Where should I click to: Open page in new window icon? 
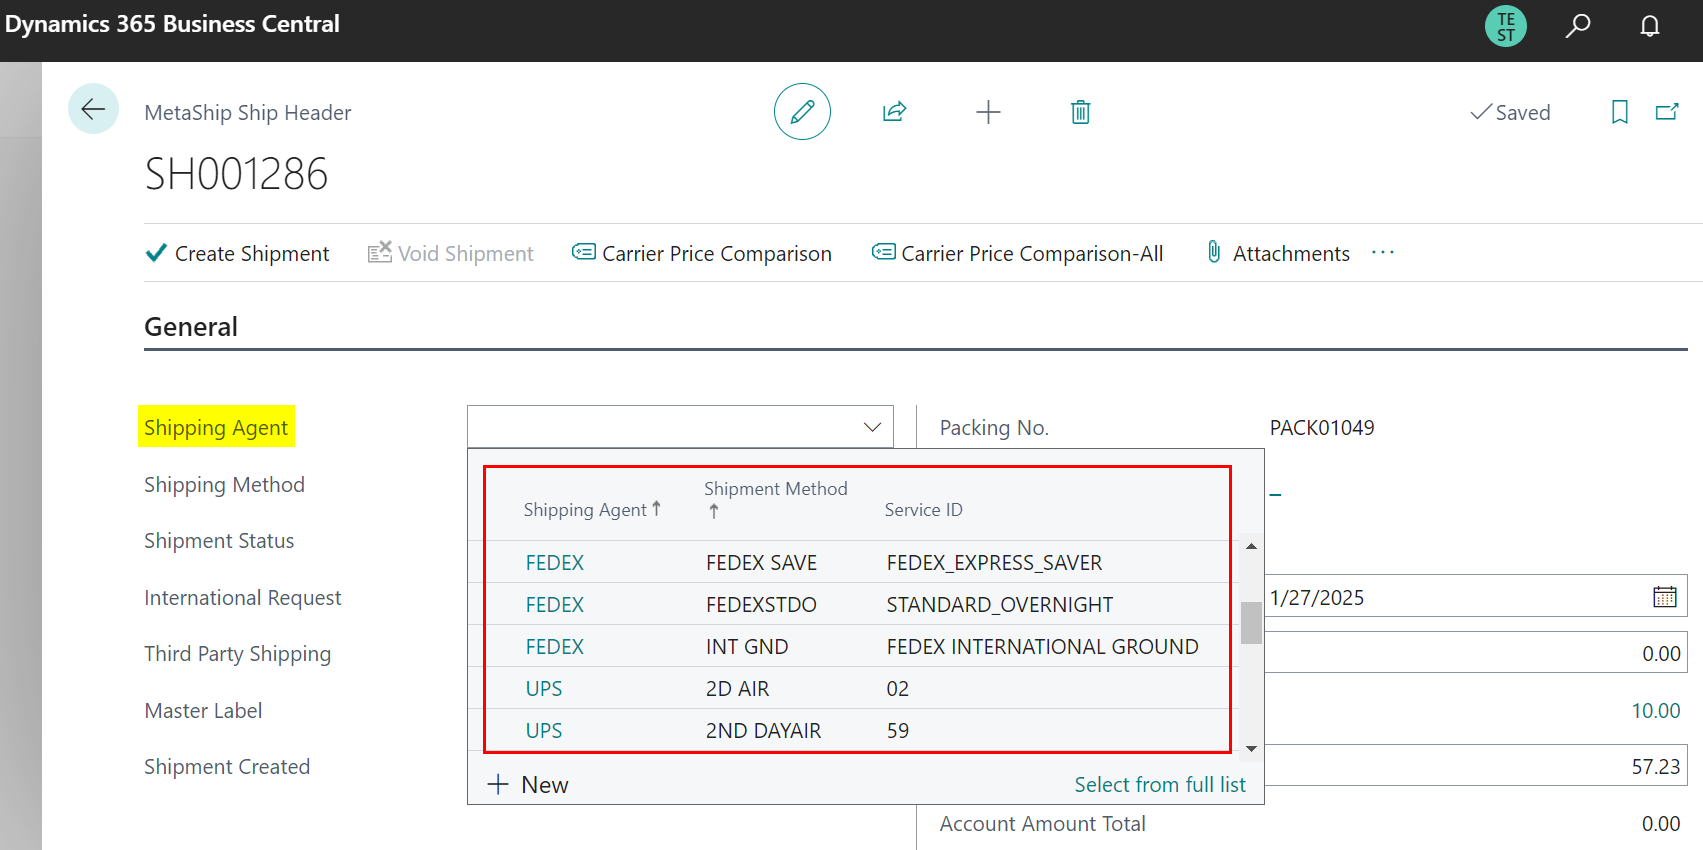1667,111
